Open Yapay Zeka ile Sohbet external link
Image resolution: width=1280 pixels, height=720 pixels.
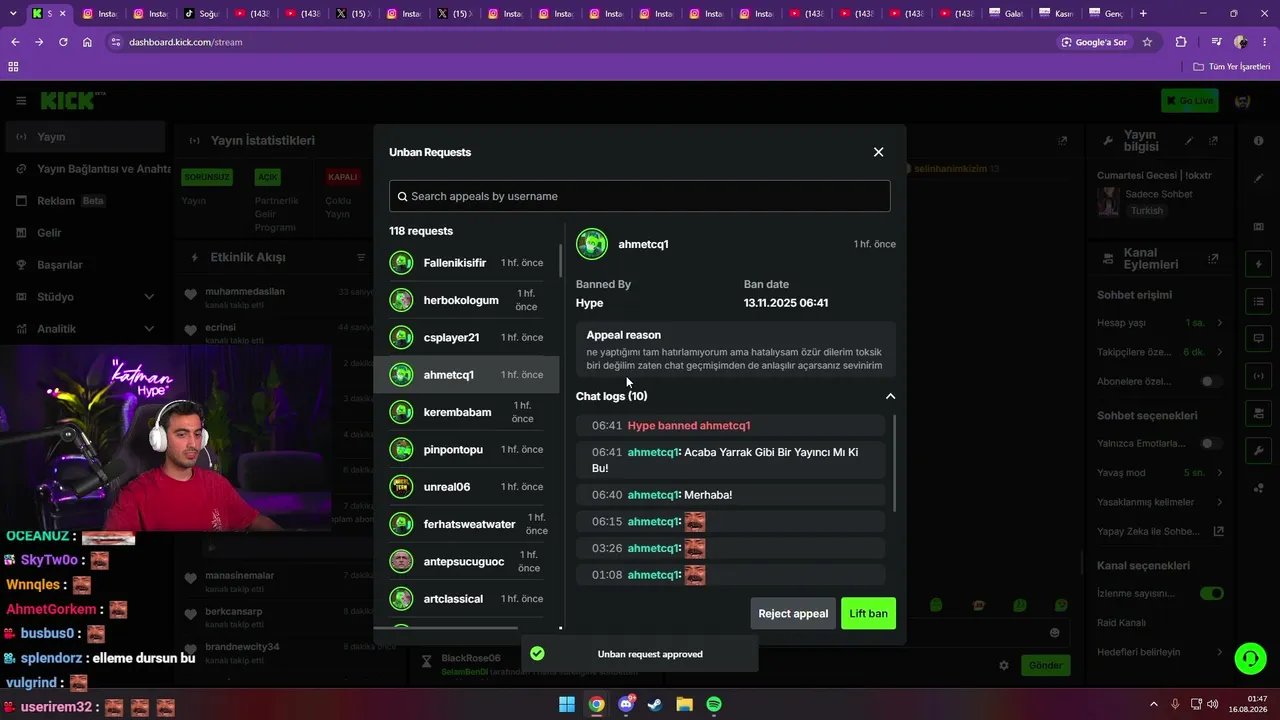click(1219, 531)
